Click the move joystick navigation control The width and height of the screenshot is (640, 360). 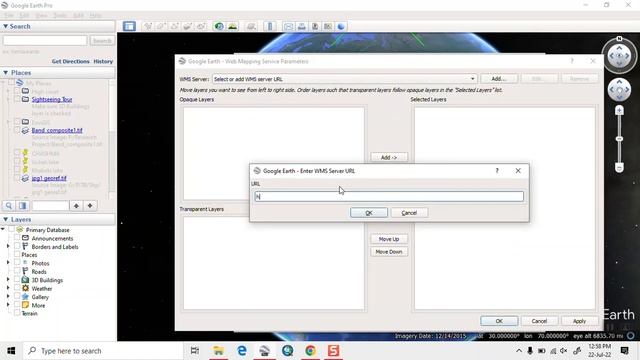619,90
